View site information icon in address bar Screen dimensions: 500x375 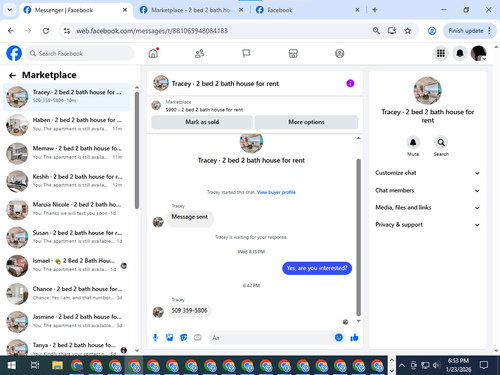67,31
